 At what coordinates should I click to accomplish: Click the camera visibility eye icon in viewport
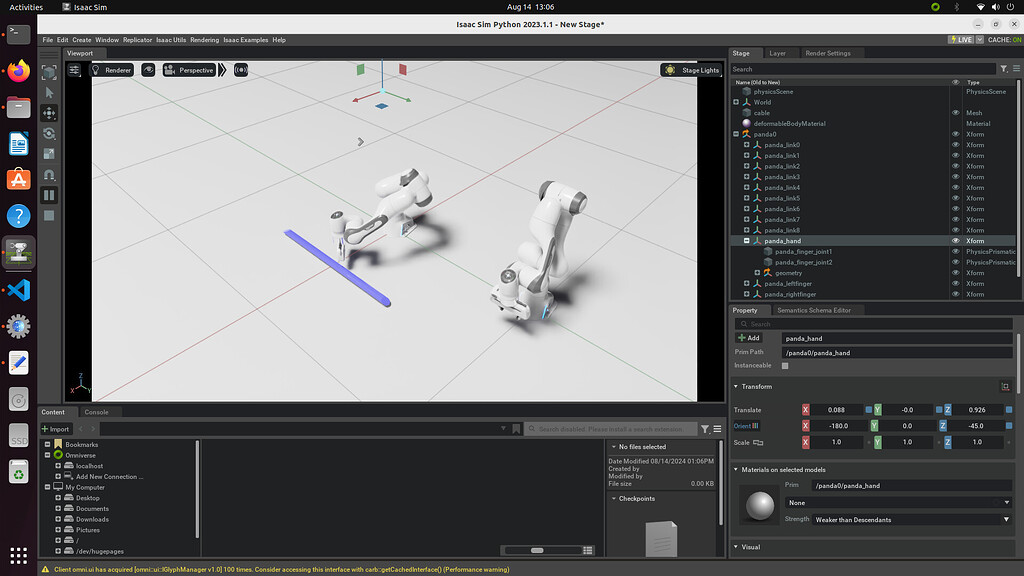click(147, 70)
